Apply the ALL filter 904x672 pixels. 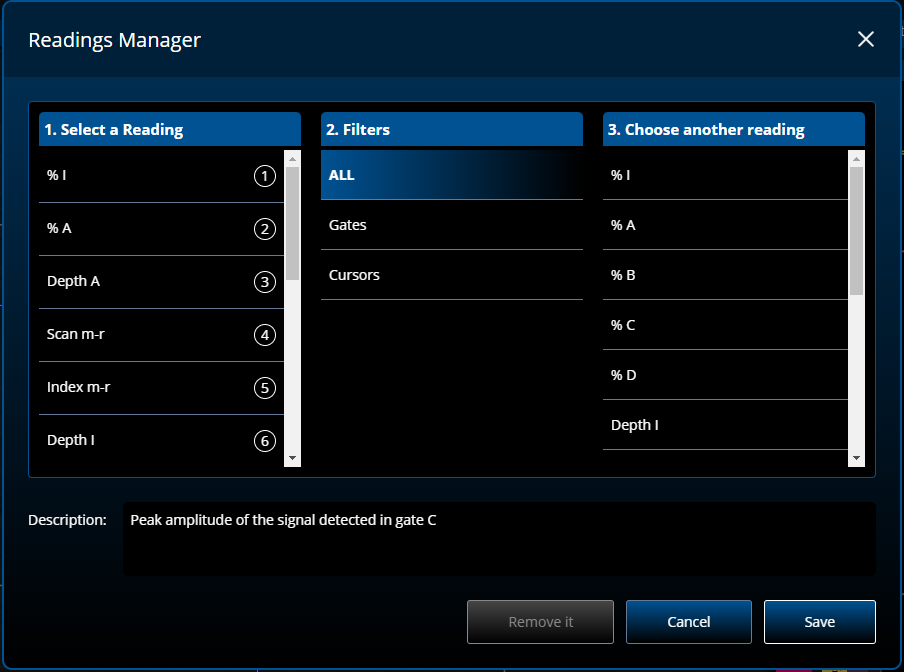coord(451,175)
